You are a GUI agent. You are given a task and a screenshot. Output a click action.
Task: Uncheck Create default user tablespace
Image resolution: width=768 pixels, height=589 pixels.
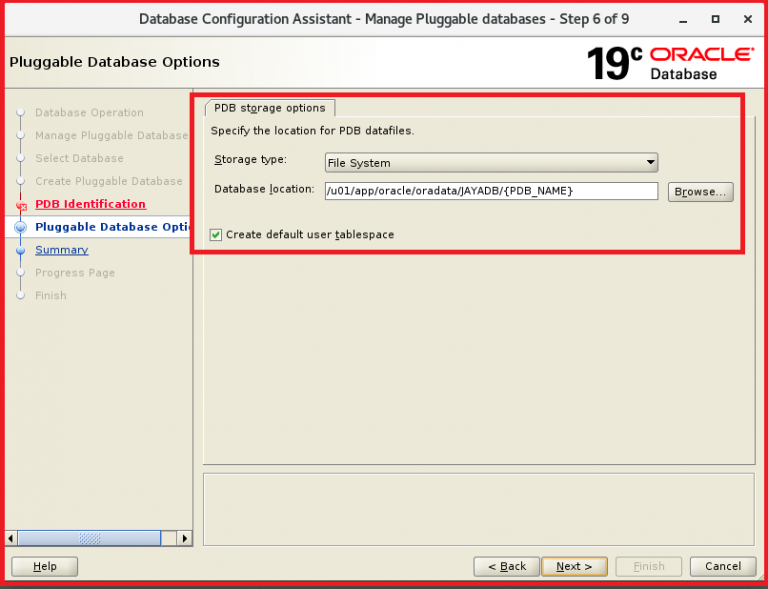point(216,235)
